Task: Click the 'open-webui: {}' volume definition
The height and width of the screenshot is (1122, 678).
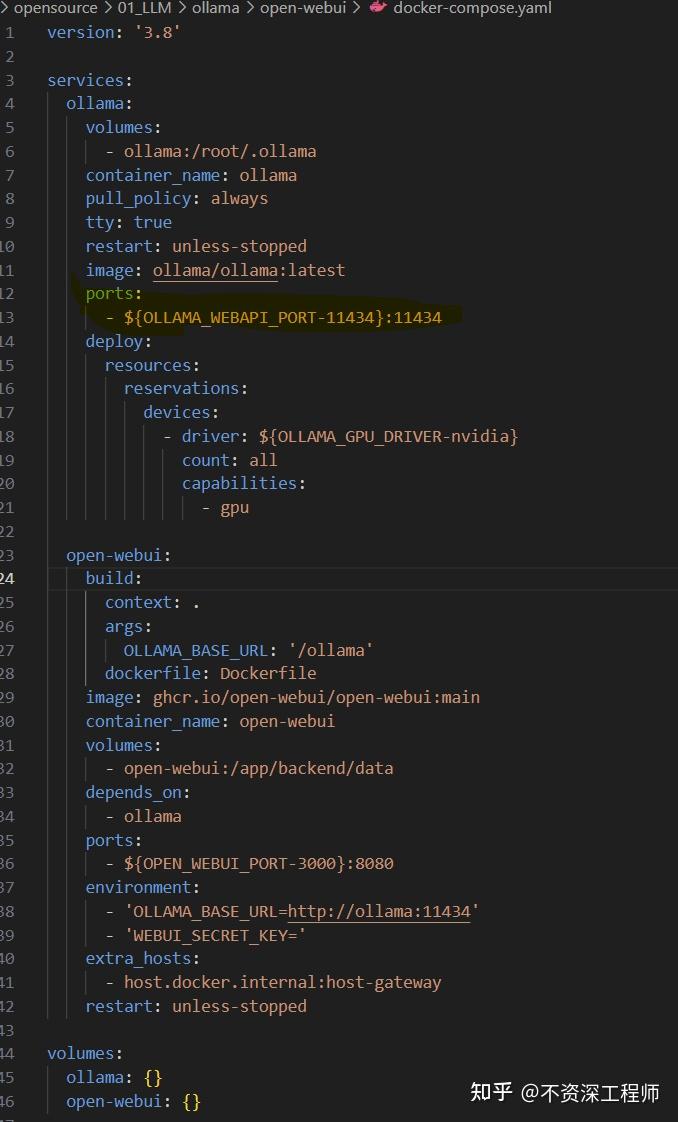Action: 134,1101
